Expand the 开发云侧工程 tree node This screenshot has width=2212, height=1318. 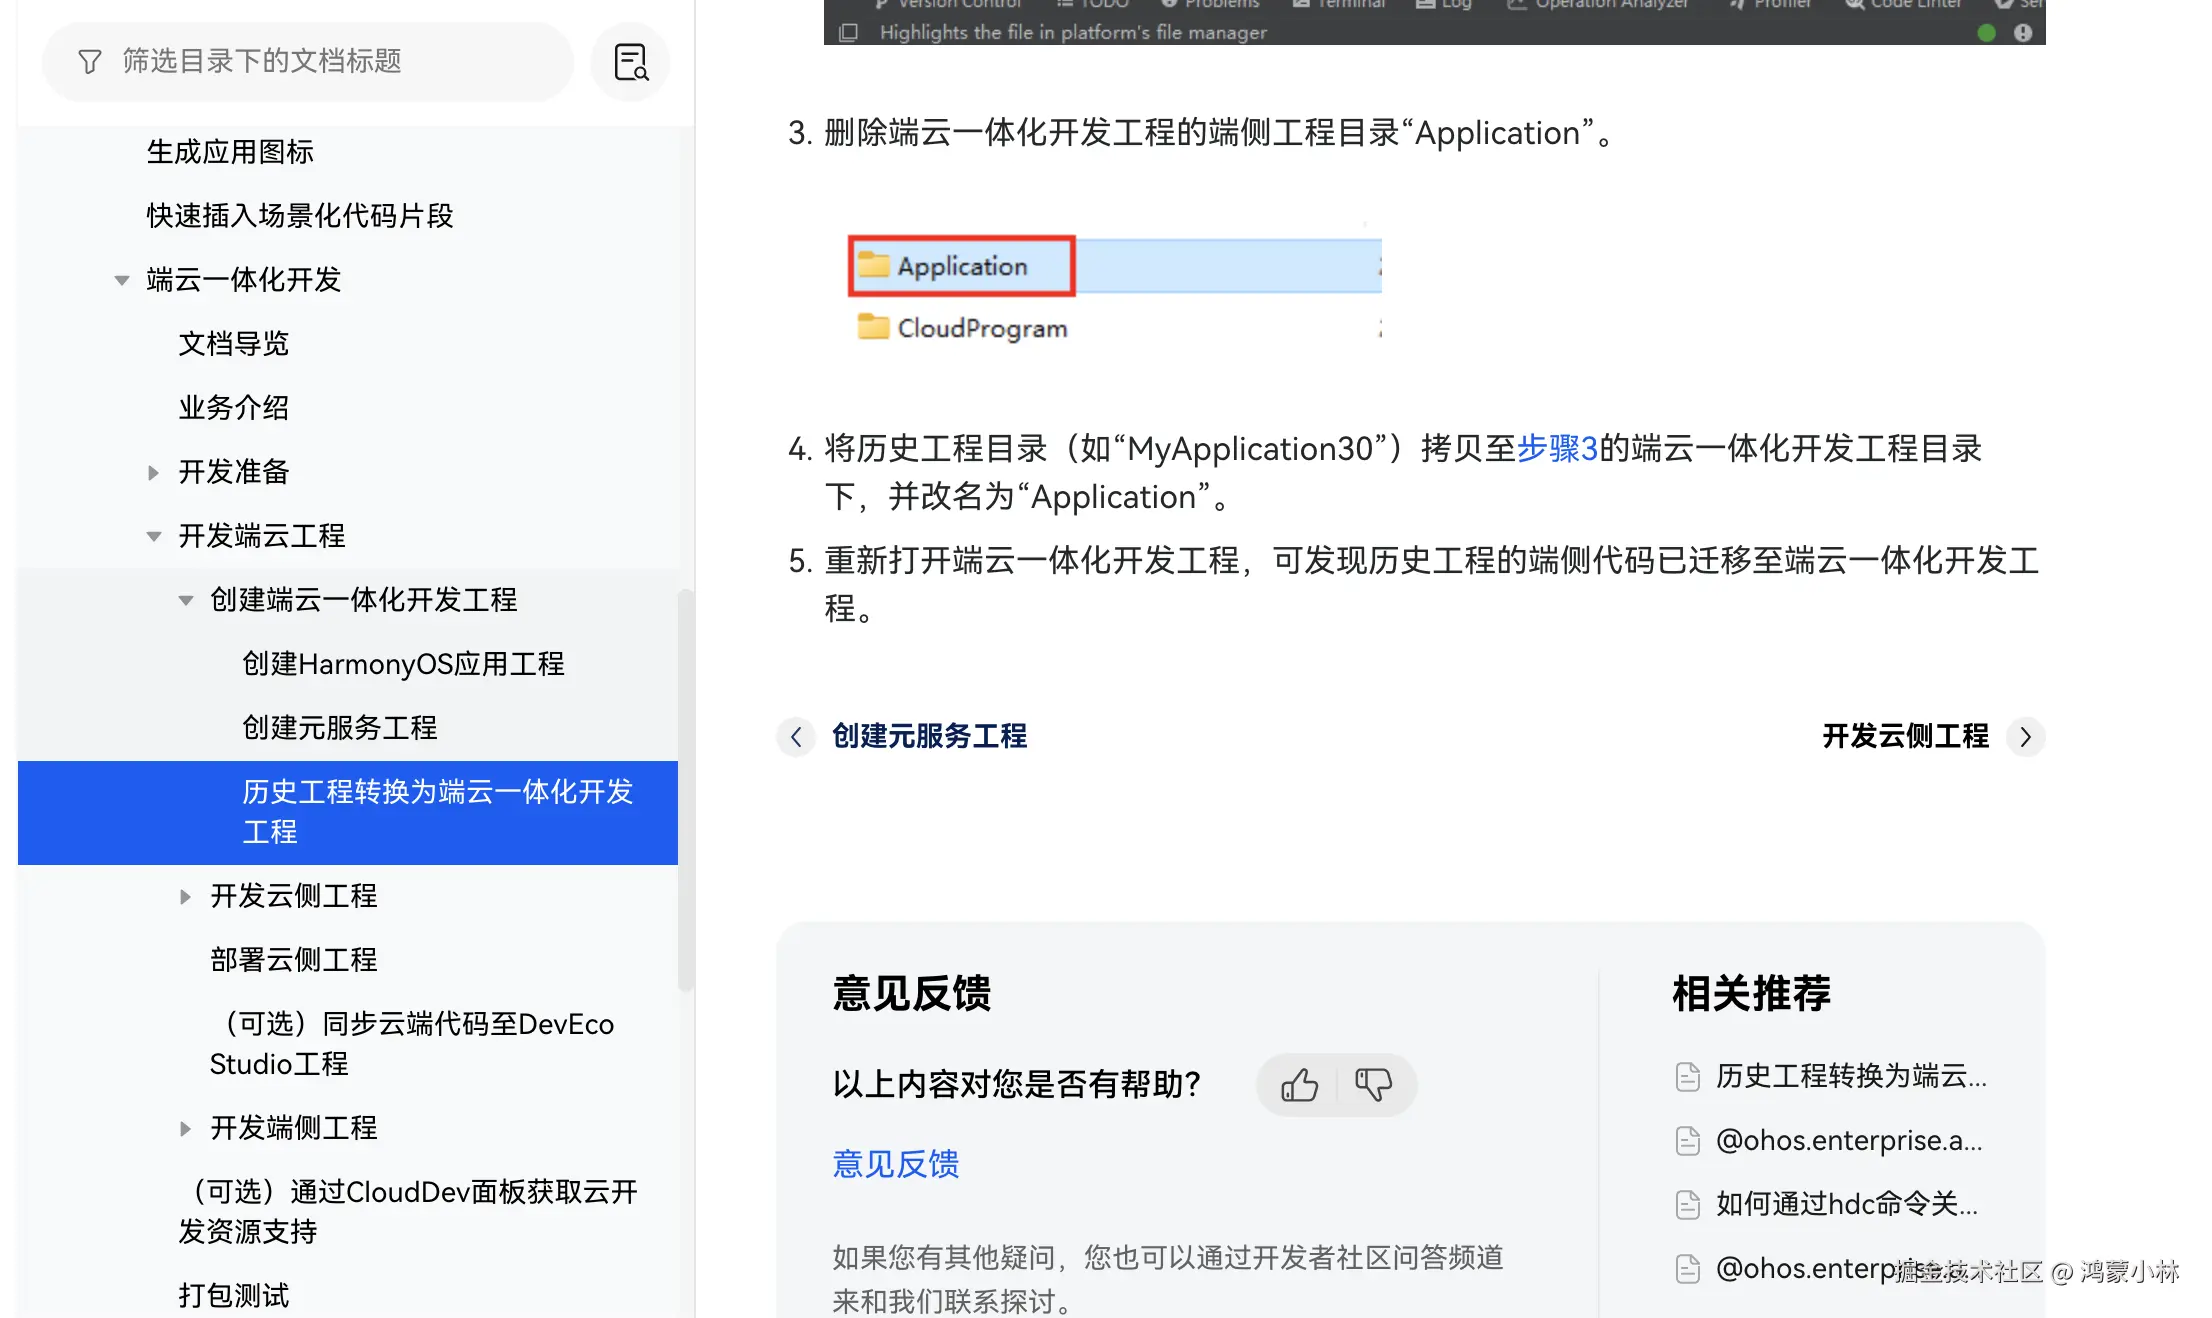(x=185, y=896)
